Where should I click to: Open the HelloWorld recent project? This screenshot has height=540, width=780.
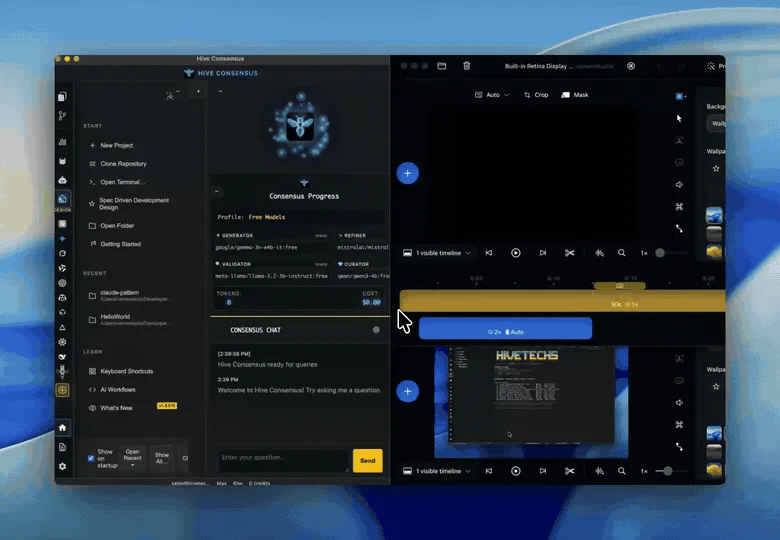[x=130, y=320]
